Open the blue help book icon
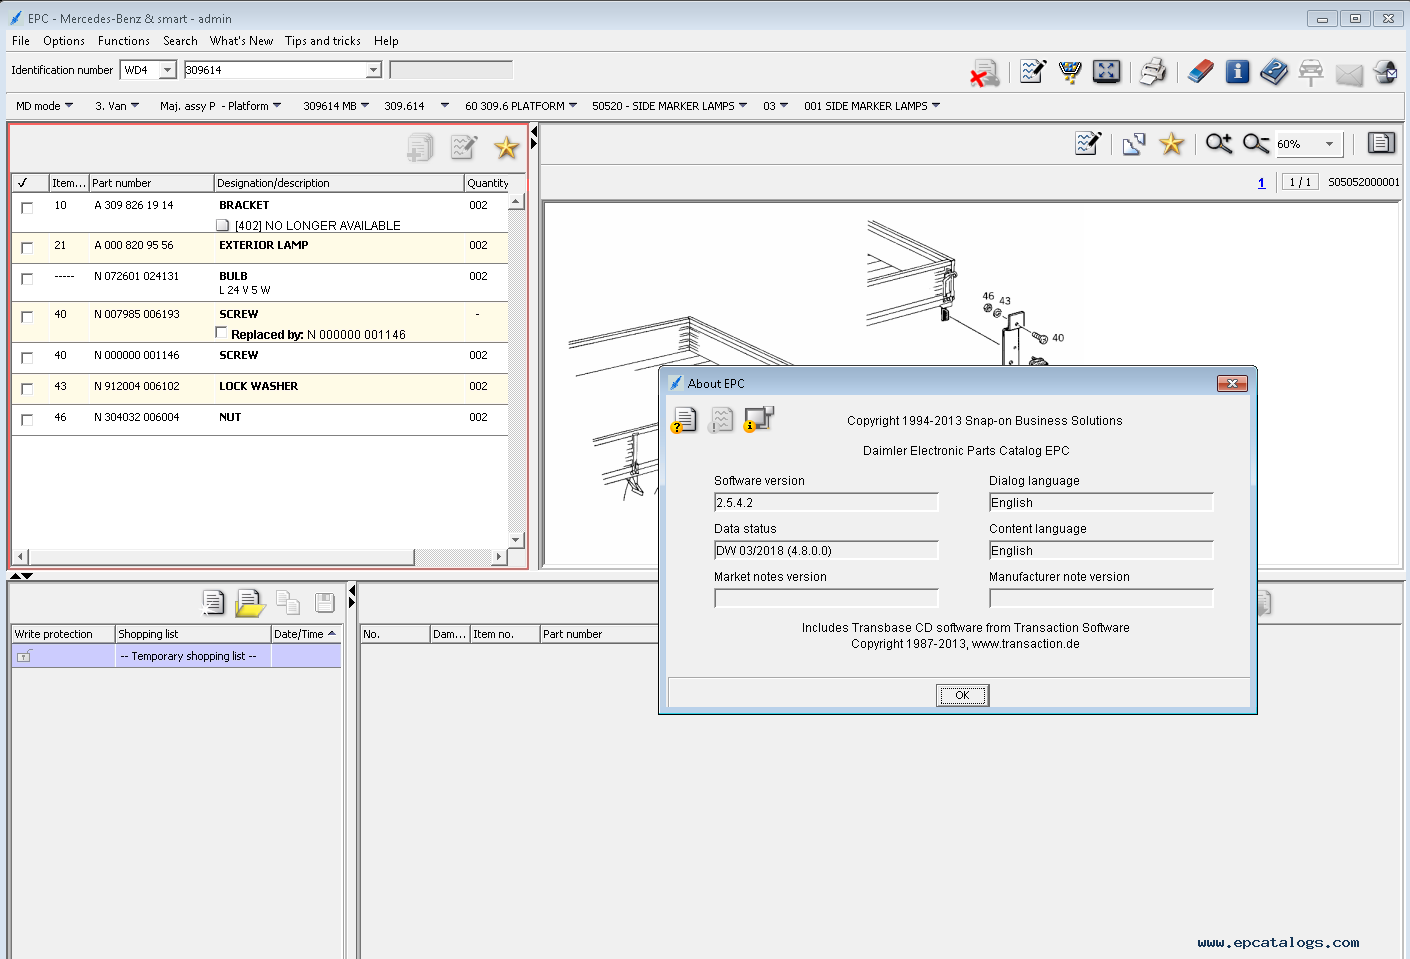Screen dimensions: 1410x959 [1274, 72]
